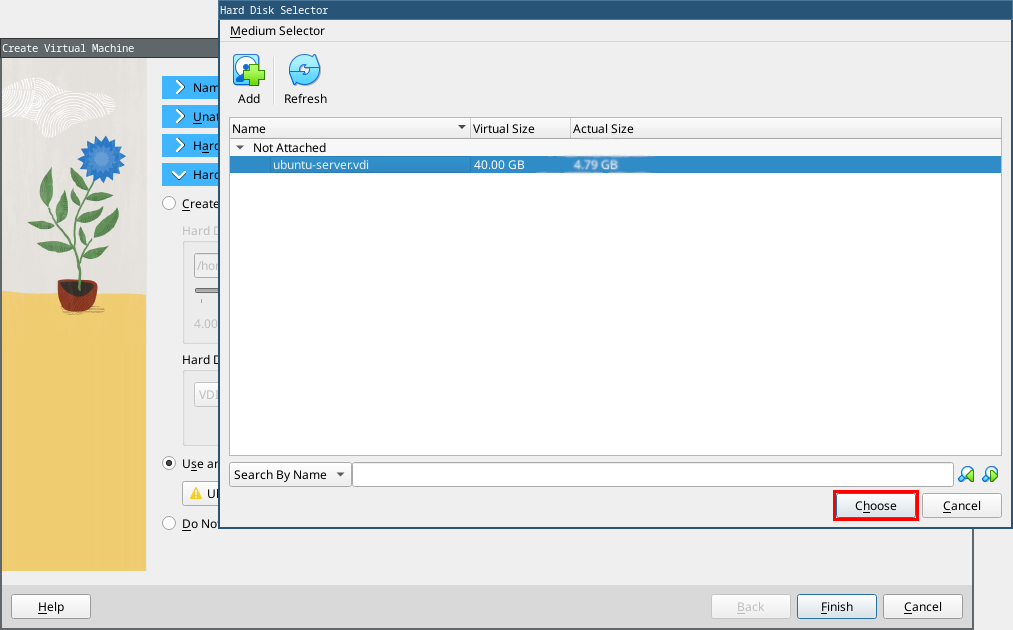Collapse the 'Not Attached' tree group
1013x630 pixels.
click(240, 148)
